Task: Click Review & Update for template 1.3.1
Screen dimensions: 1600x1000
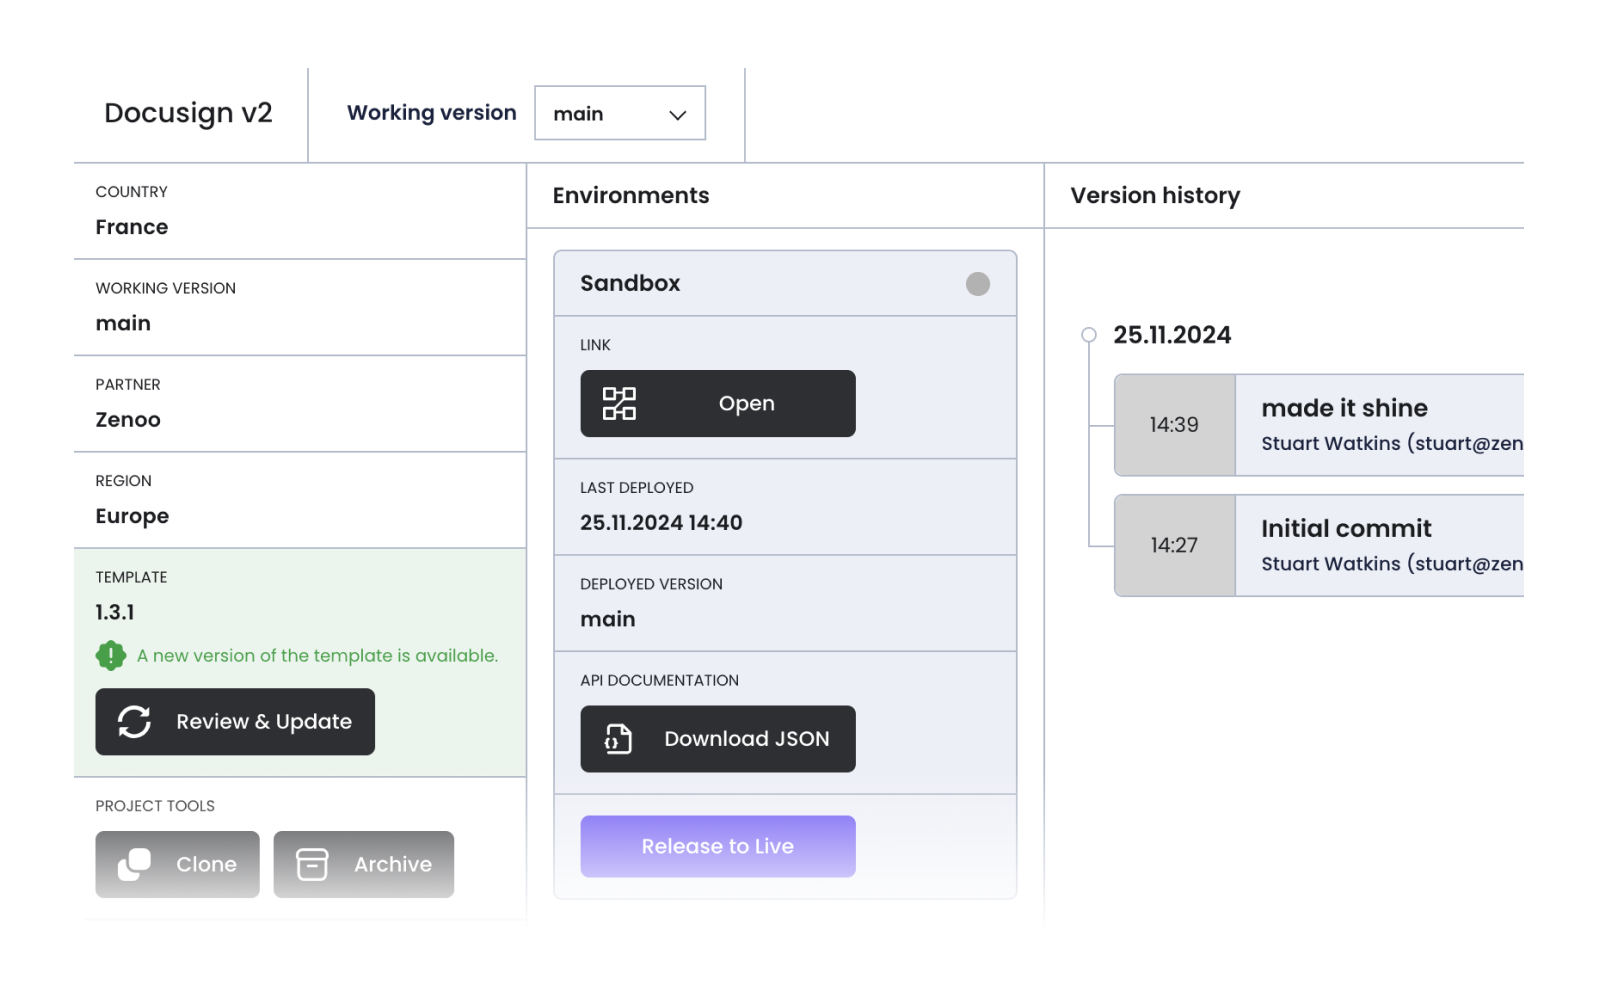Action: click(235, 721)
